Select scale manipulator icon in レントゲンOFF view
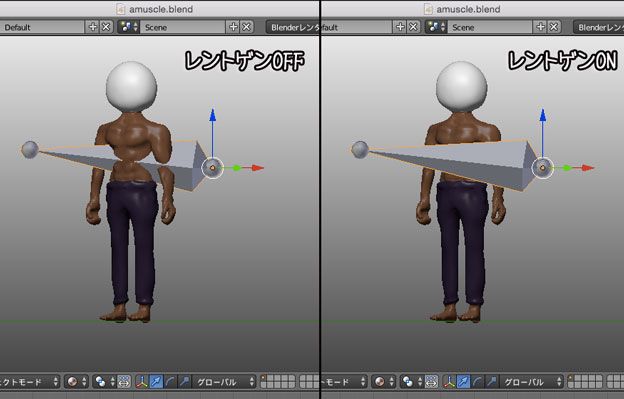This screenshot has height=399, width=624. pos(184,382)
